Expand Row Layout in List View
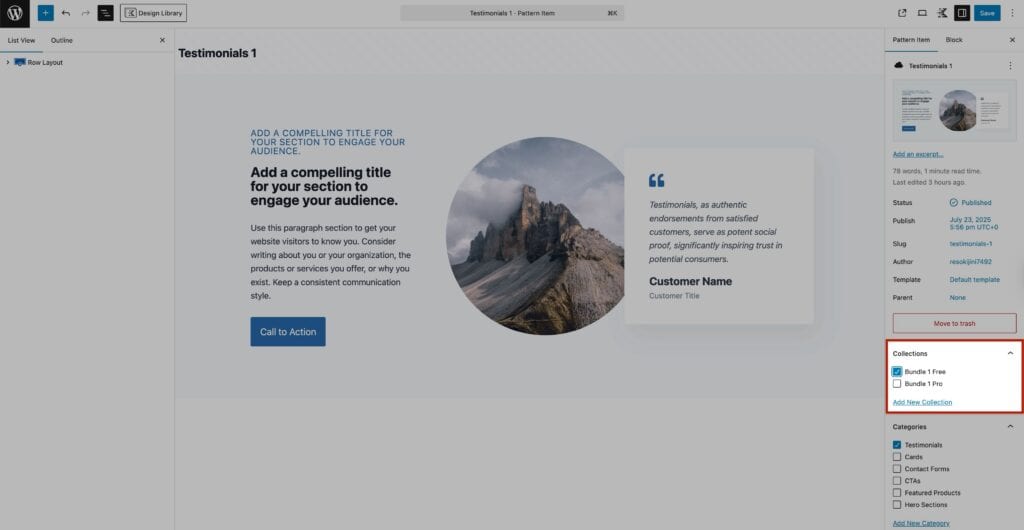This screenshot has height=530, width=1024. tap(8, 62)
